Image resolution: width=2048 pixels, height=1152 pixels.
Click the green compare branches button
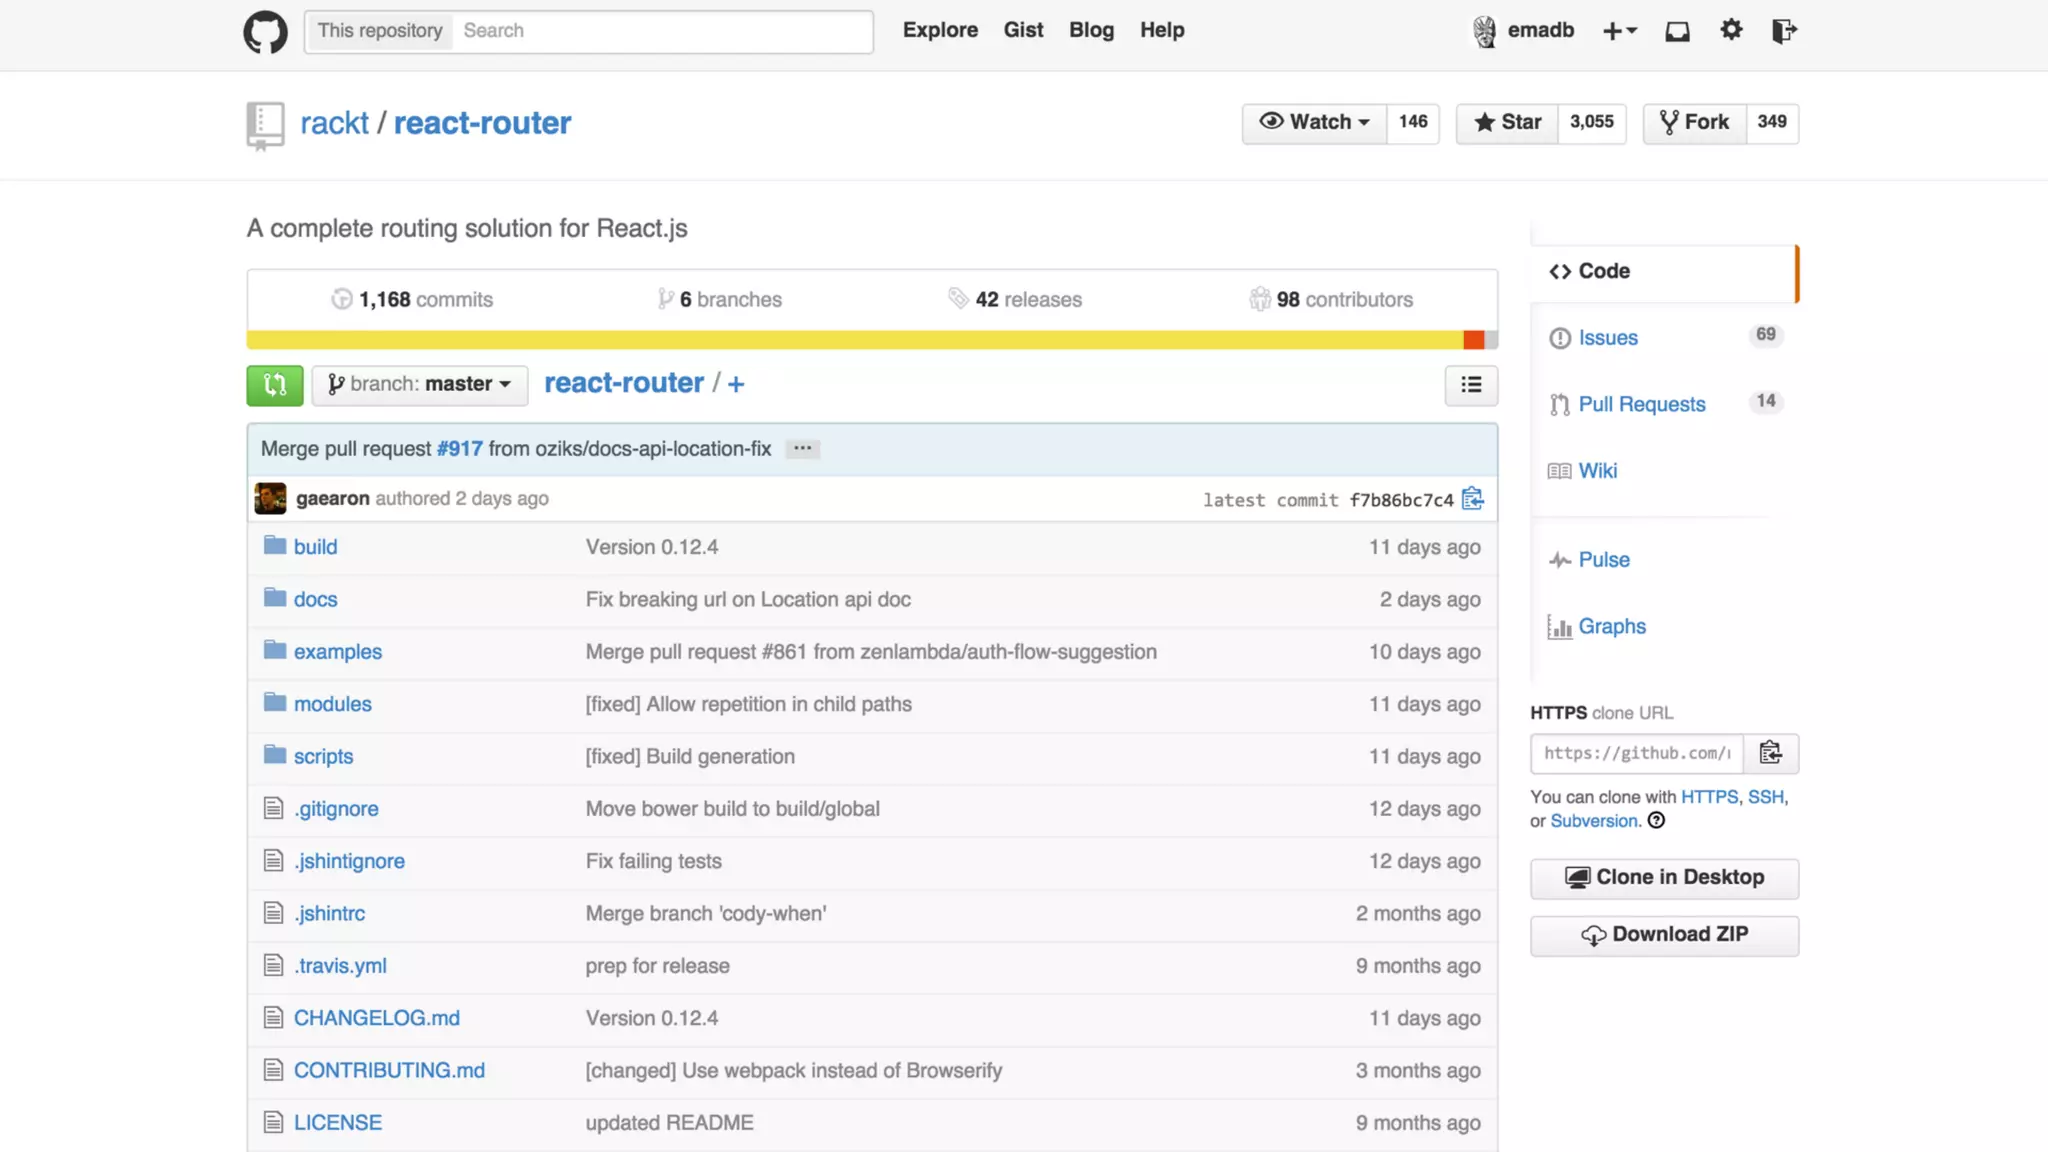275,385
